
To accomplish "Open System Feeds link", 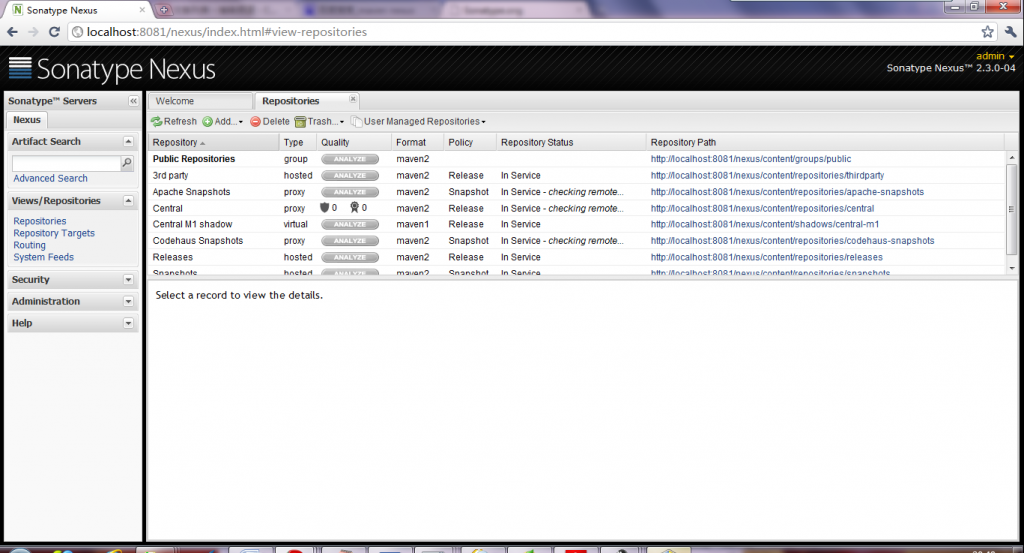I will (x=44, y=257).
